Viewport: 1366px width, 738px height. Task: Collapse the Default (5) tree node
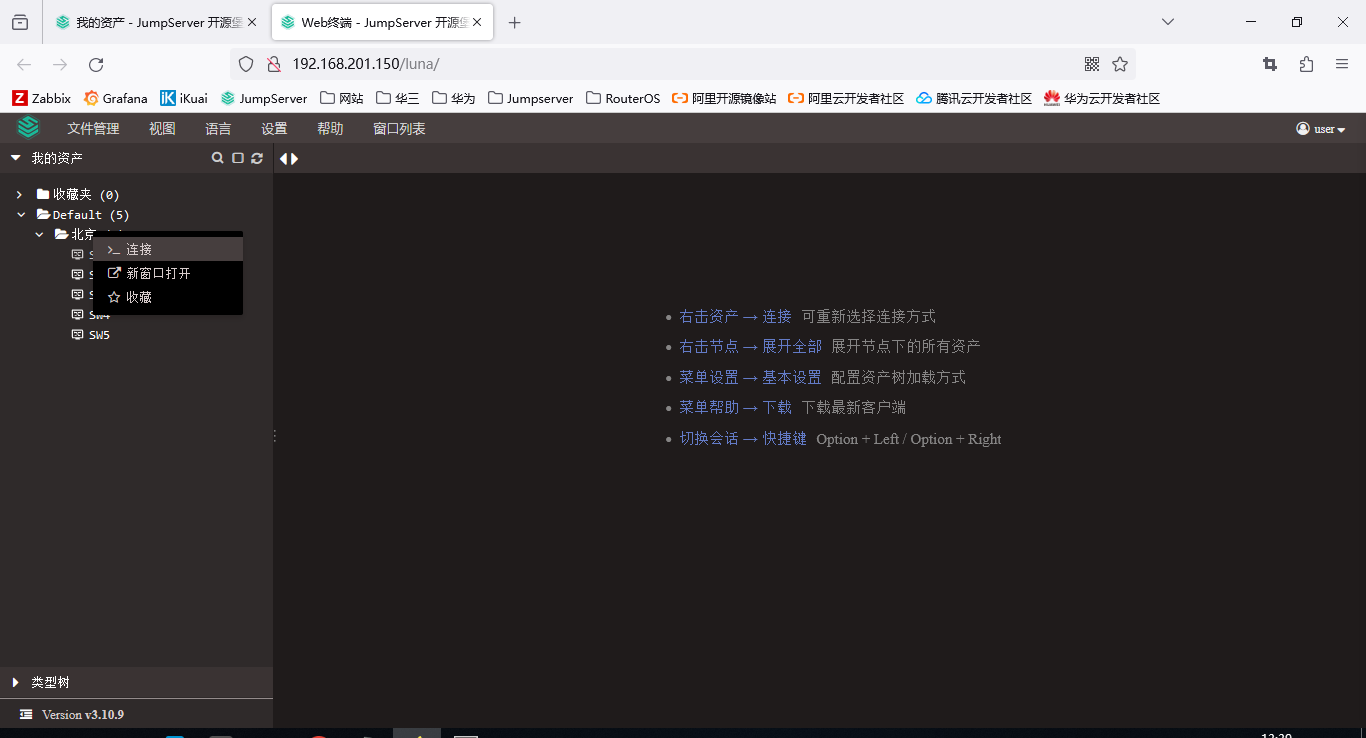[x=21, y=214]
